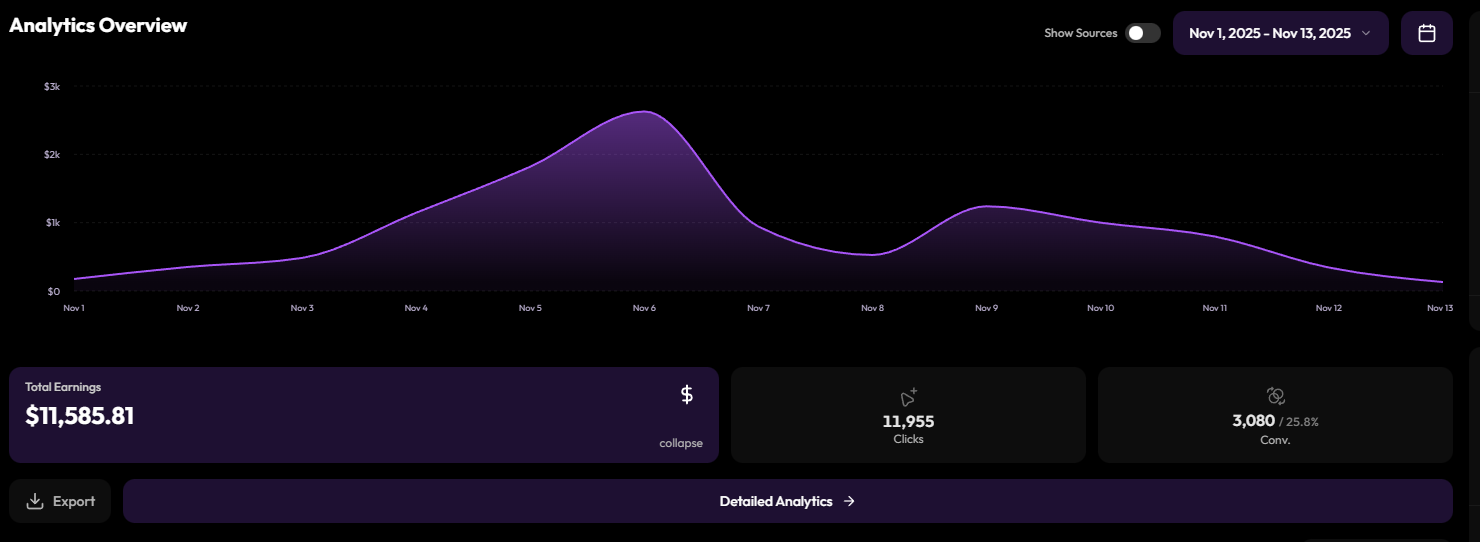Image resolution: width=1480 pixels, height=542 pixels.
Task: Click the 3,080 conversions value
Action: (x=1253, y=421)
